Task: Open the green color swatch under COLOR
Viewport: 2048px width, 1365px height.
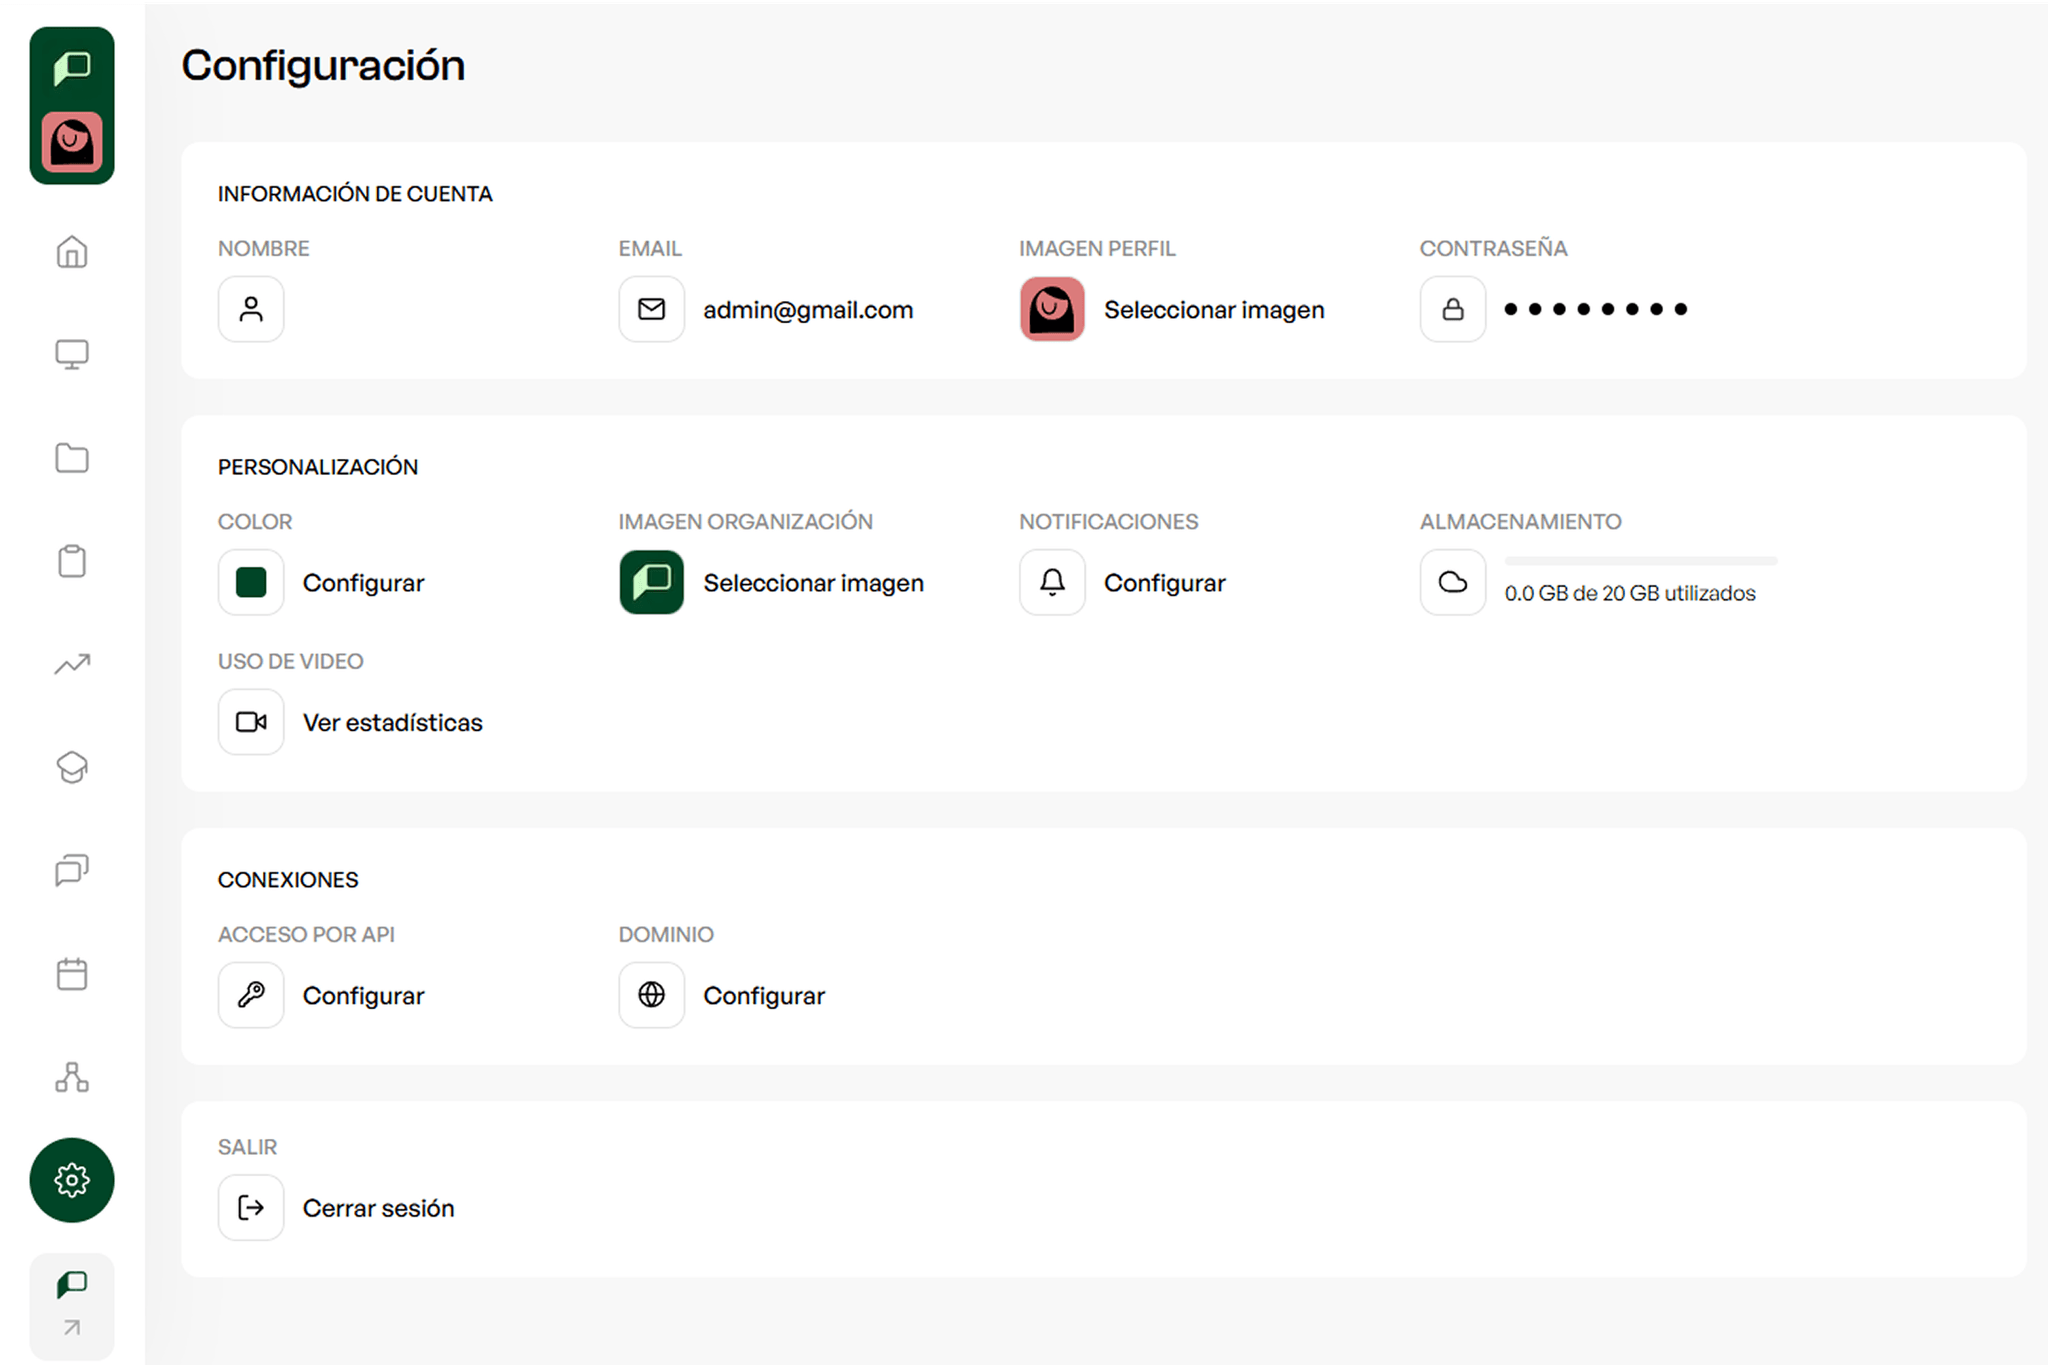Action: tap(250, 582)
